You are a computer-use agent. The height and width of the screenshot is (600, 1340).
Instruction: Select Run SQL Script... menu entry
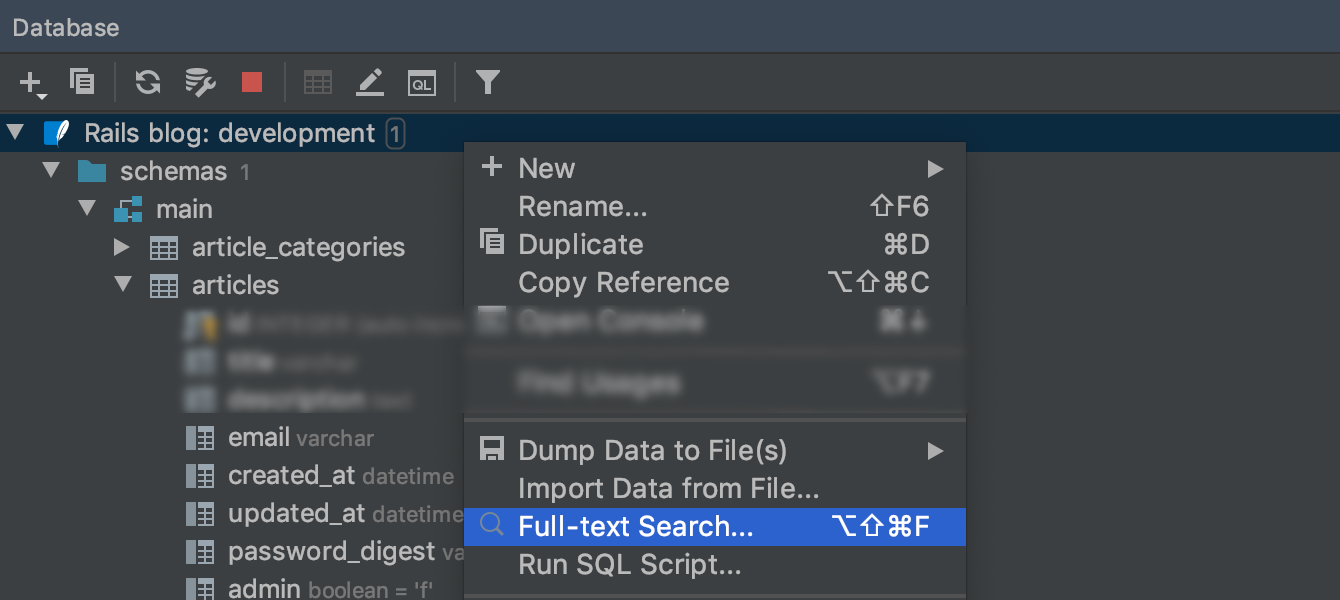click(x=629, y=565)
